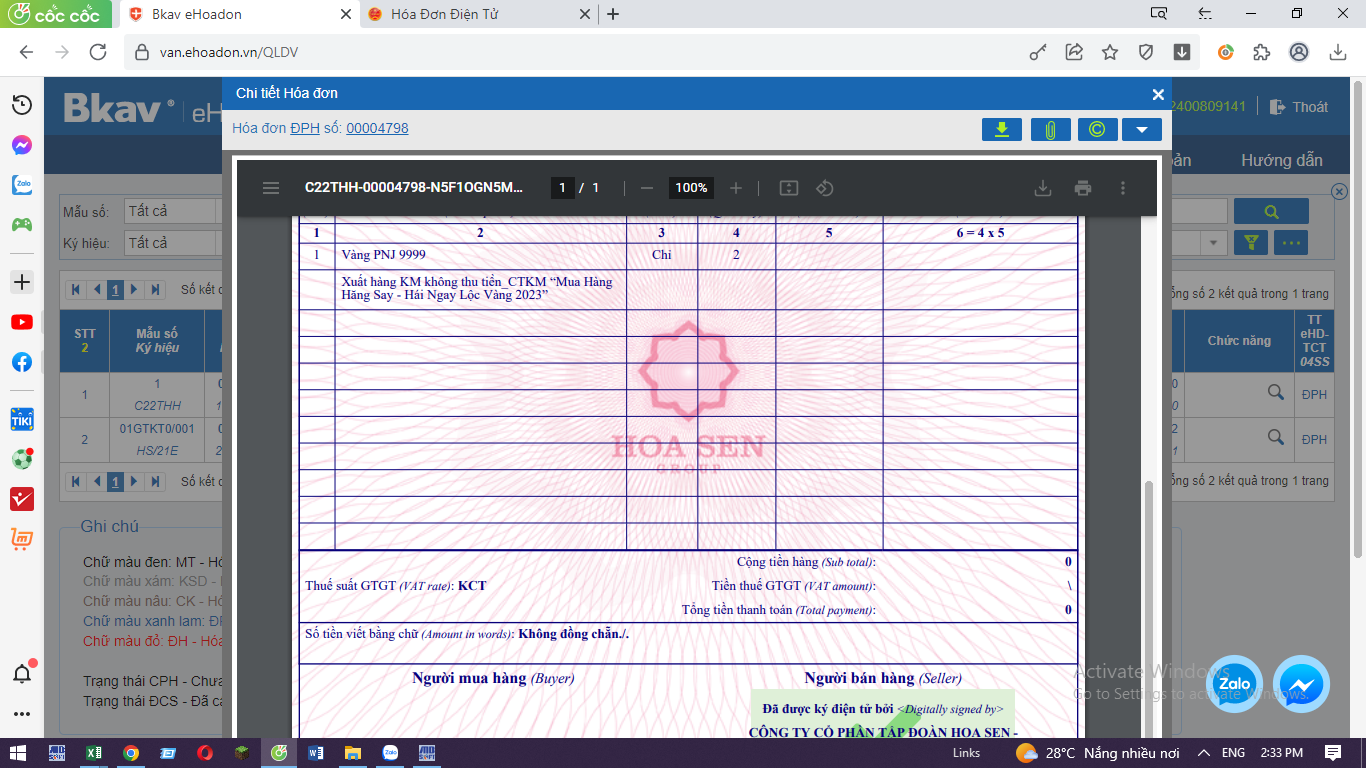Screen dimensions: 1366x768
Task: Toggle the PDF viewer sidebar menu
Action: point(271,188)
